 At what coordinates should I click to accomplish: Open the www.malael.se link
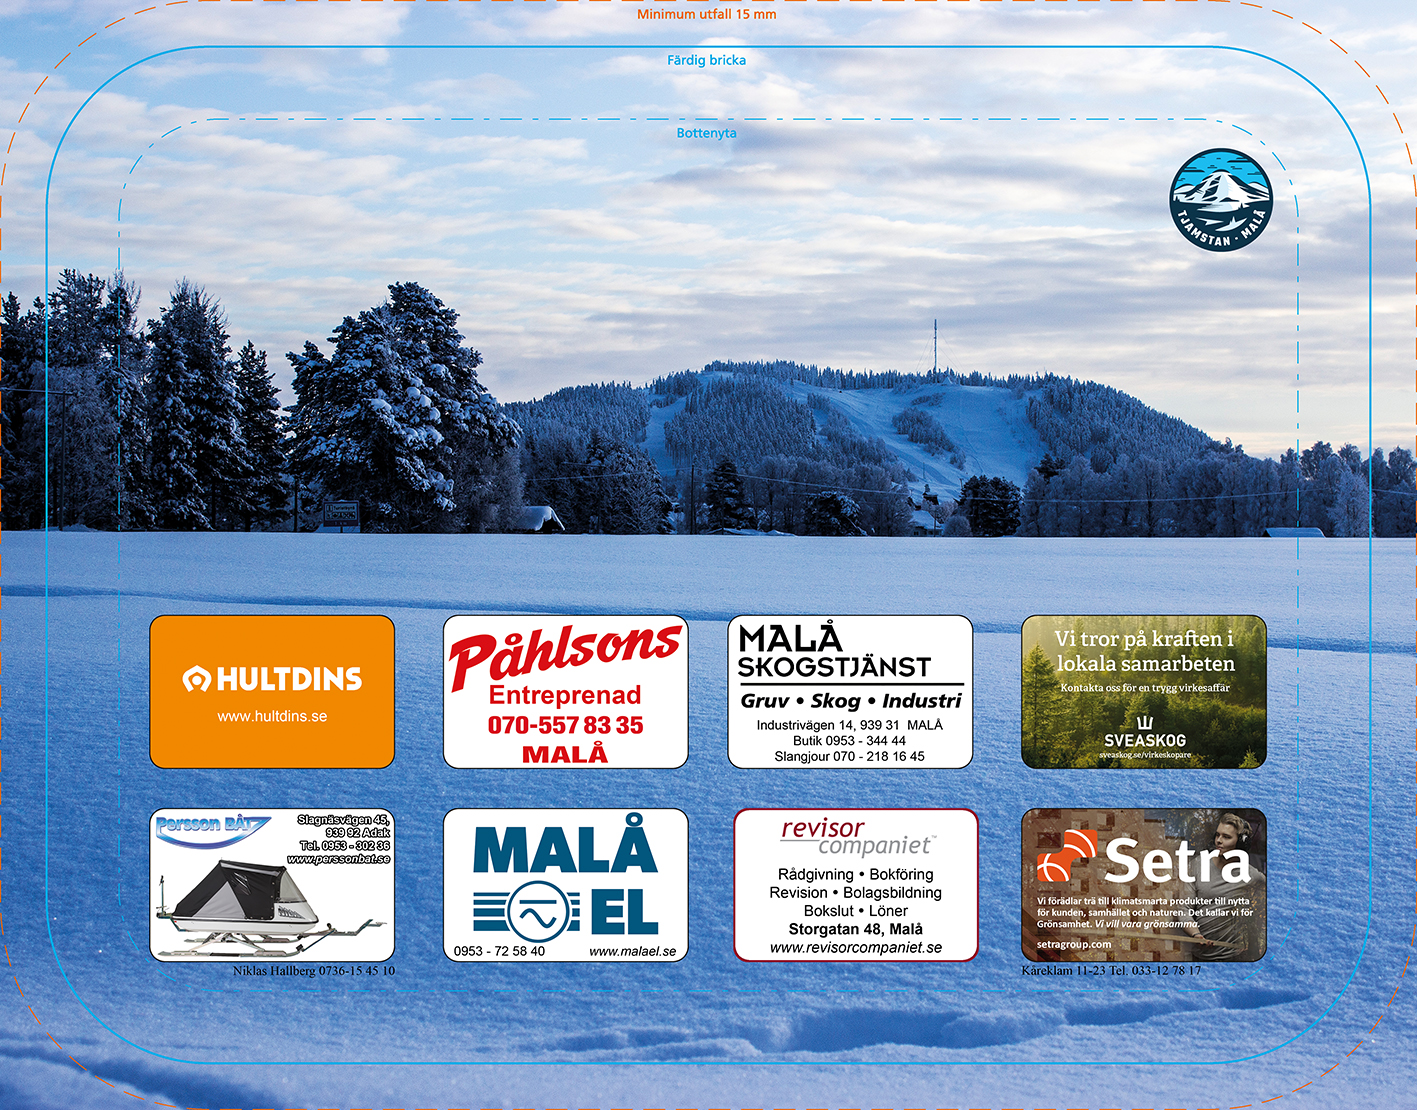pos(632,951)
